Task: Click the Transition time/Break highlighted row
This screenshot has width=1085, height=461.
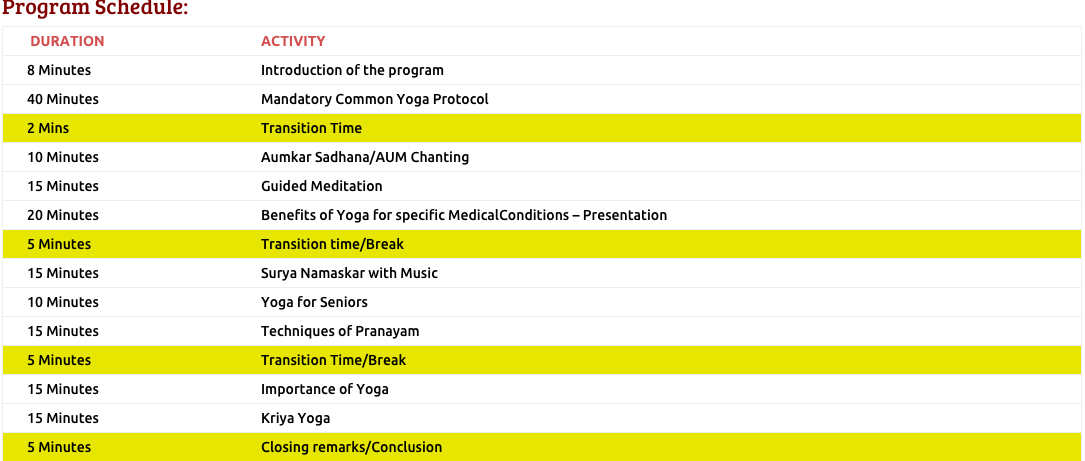Action: (x=542, y=244)
